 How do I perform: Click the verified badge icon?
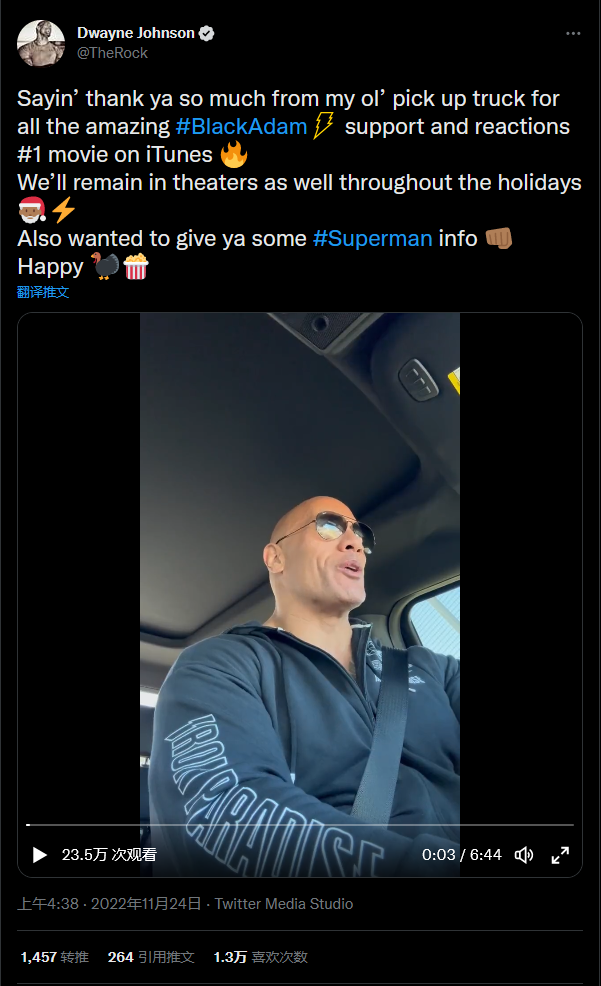point(207,33)
